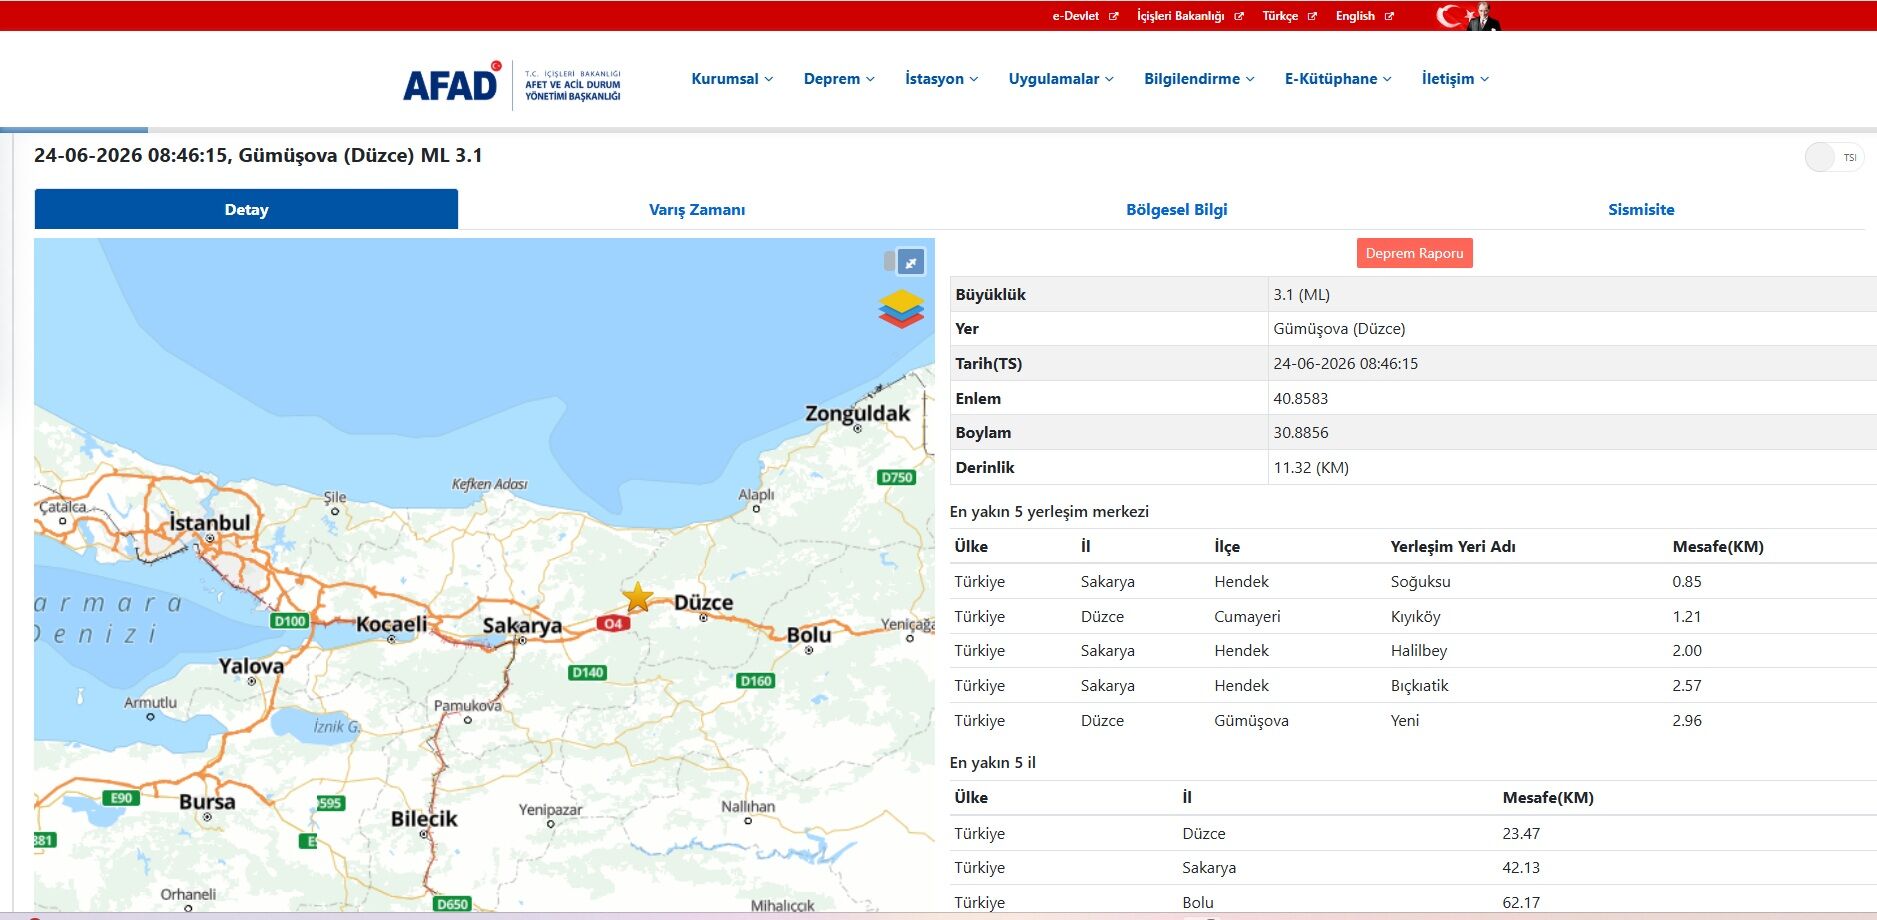Expand the İstasyon menu
This screenshot has height=920, width=1877.
pos(941,79)
